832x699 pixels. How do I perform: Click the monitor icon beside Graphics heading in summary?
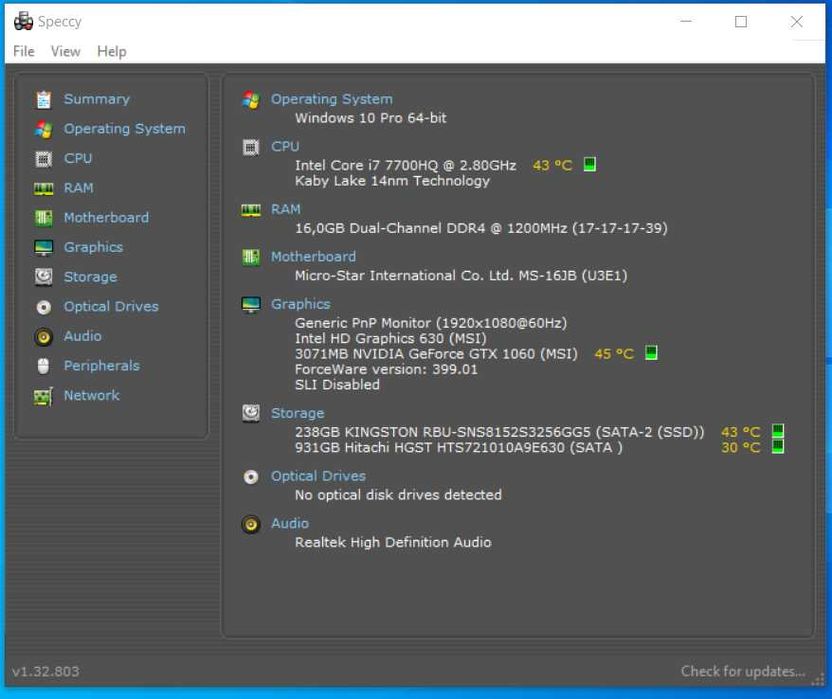[x=251, y=305]
